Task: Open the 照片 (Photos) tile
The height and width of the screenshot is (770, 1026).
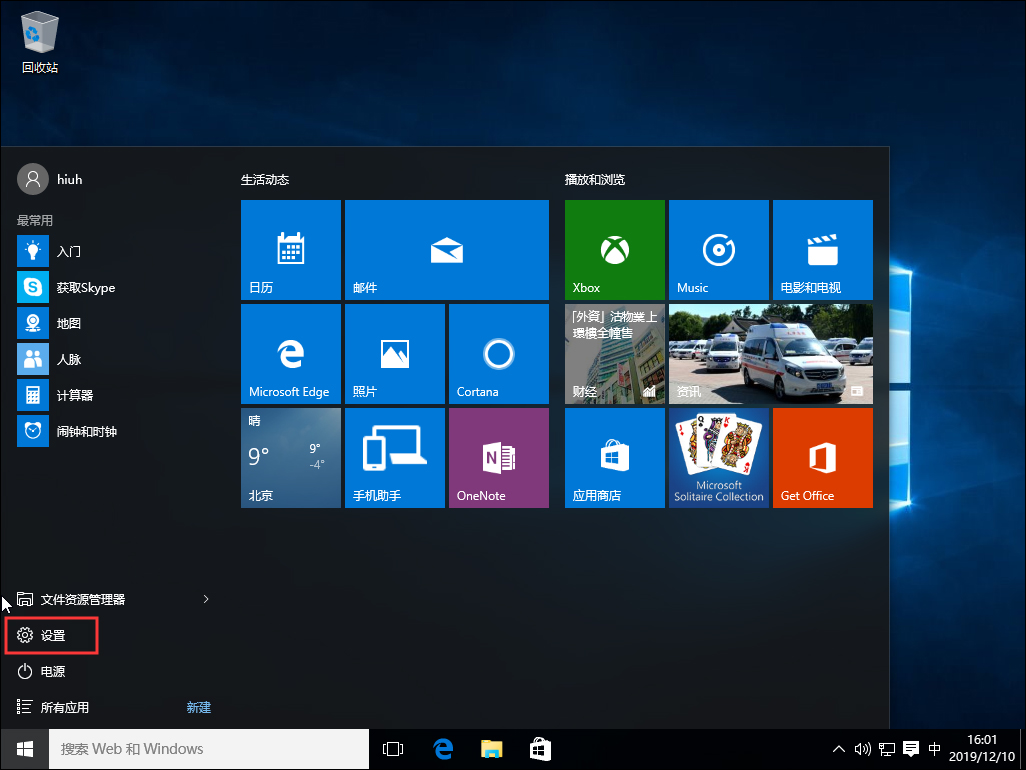Action: 393,353
